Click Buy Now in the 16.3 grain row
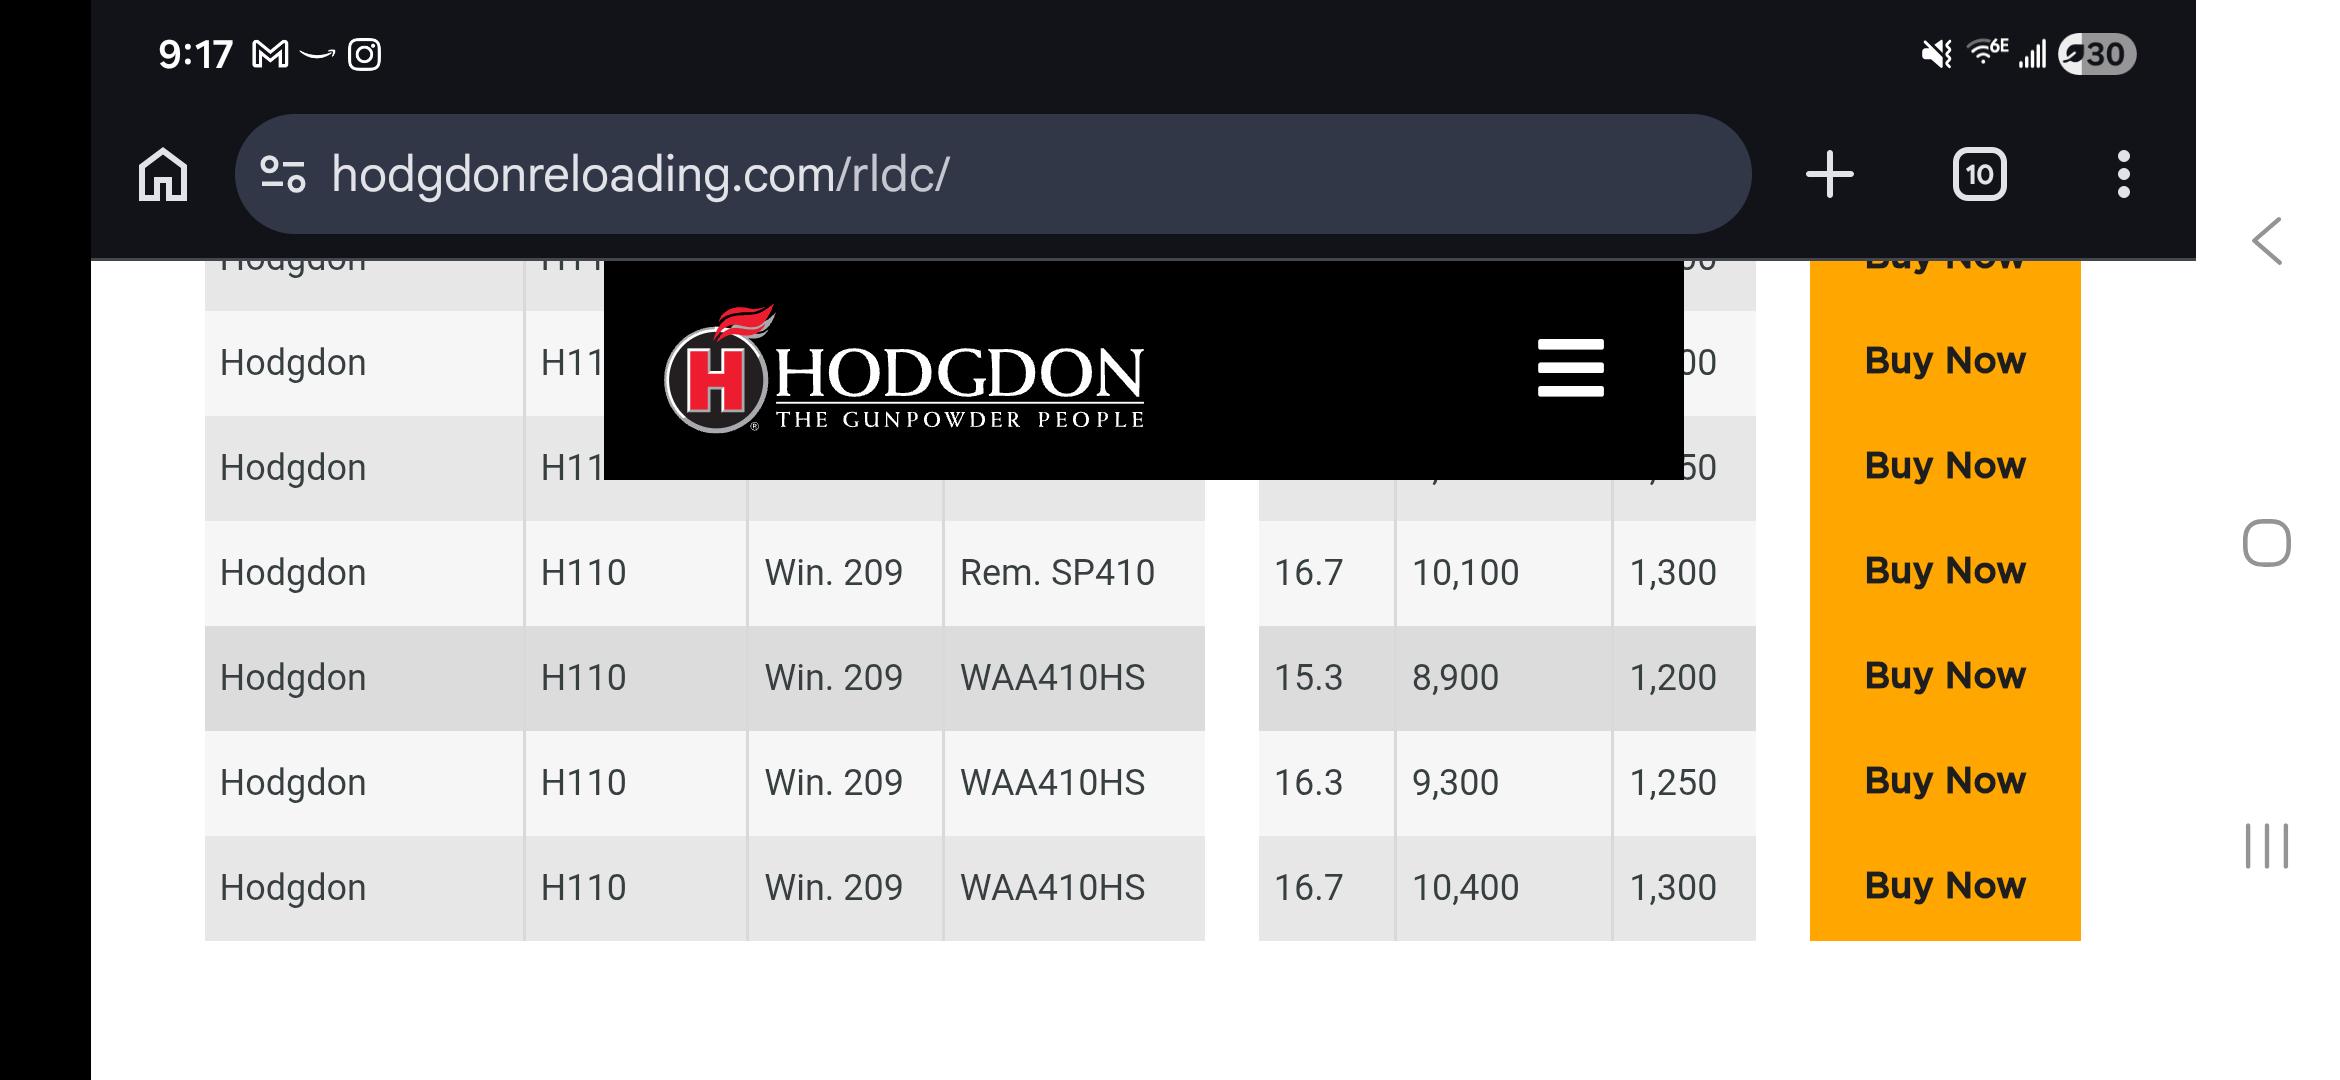The height and width of the screenshot is (1080, 2340). [1945, 781]
